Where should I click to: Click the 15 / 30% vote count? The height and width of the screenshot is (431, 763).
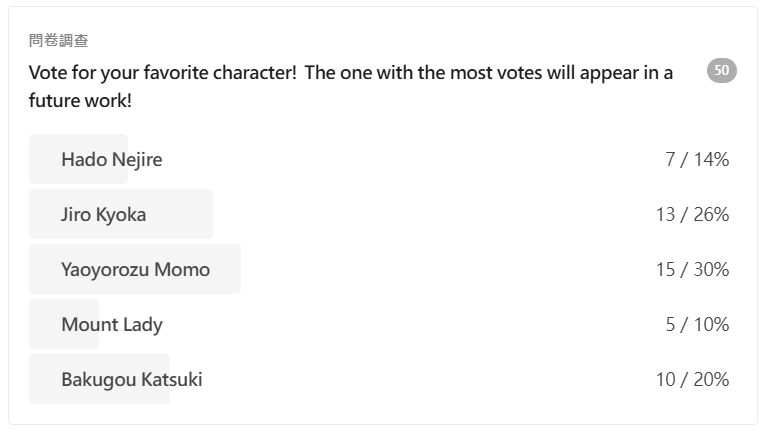tap(692, 270)
